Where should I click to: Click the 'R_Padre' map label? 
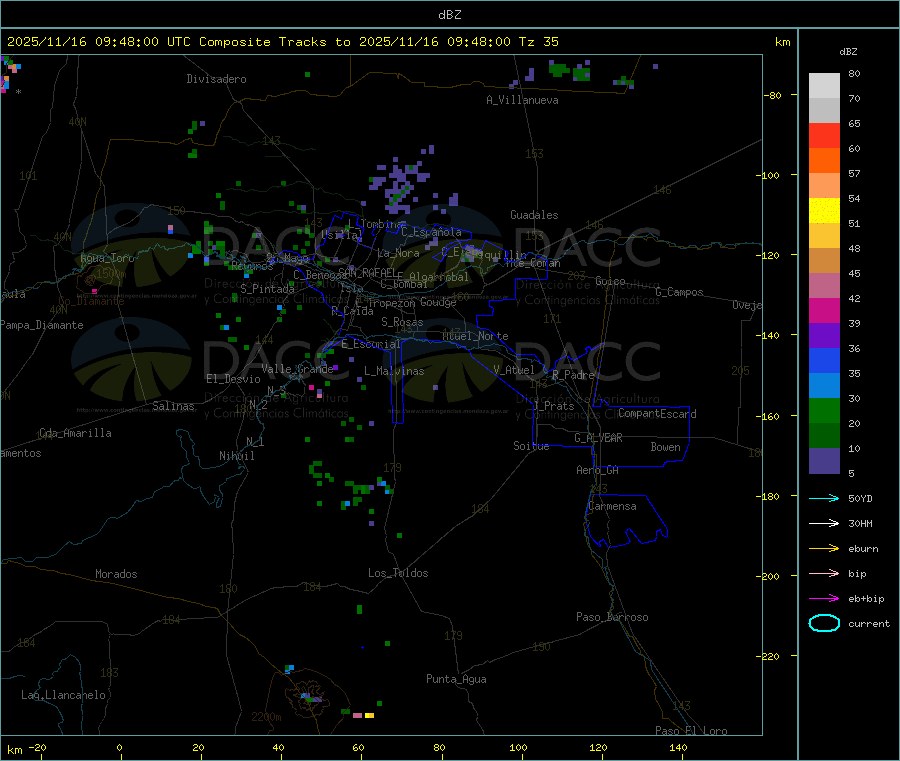[x=573, y=375]
